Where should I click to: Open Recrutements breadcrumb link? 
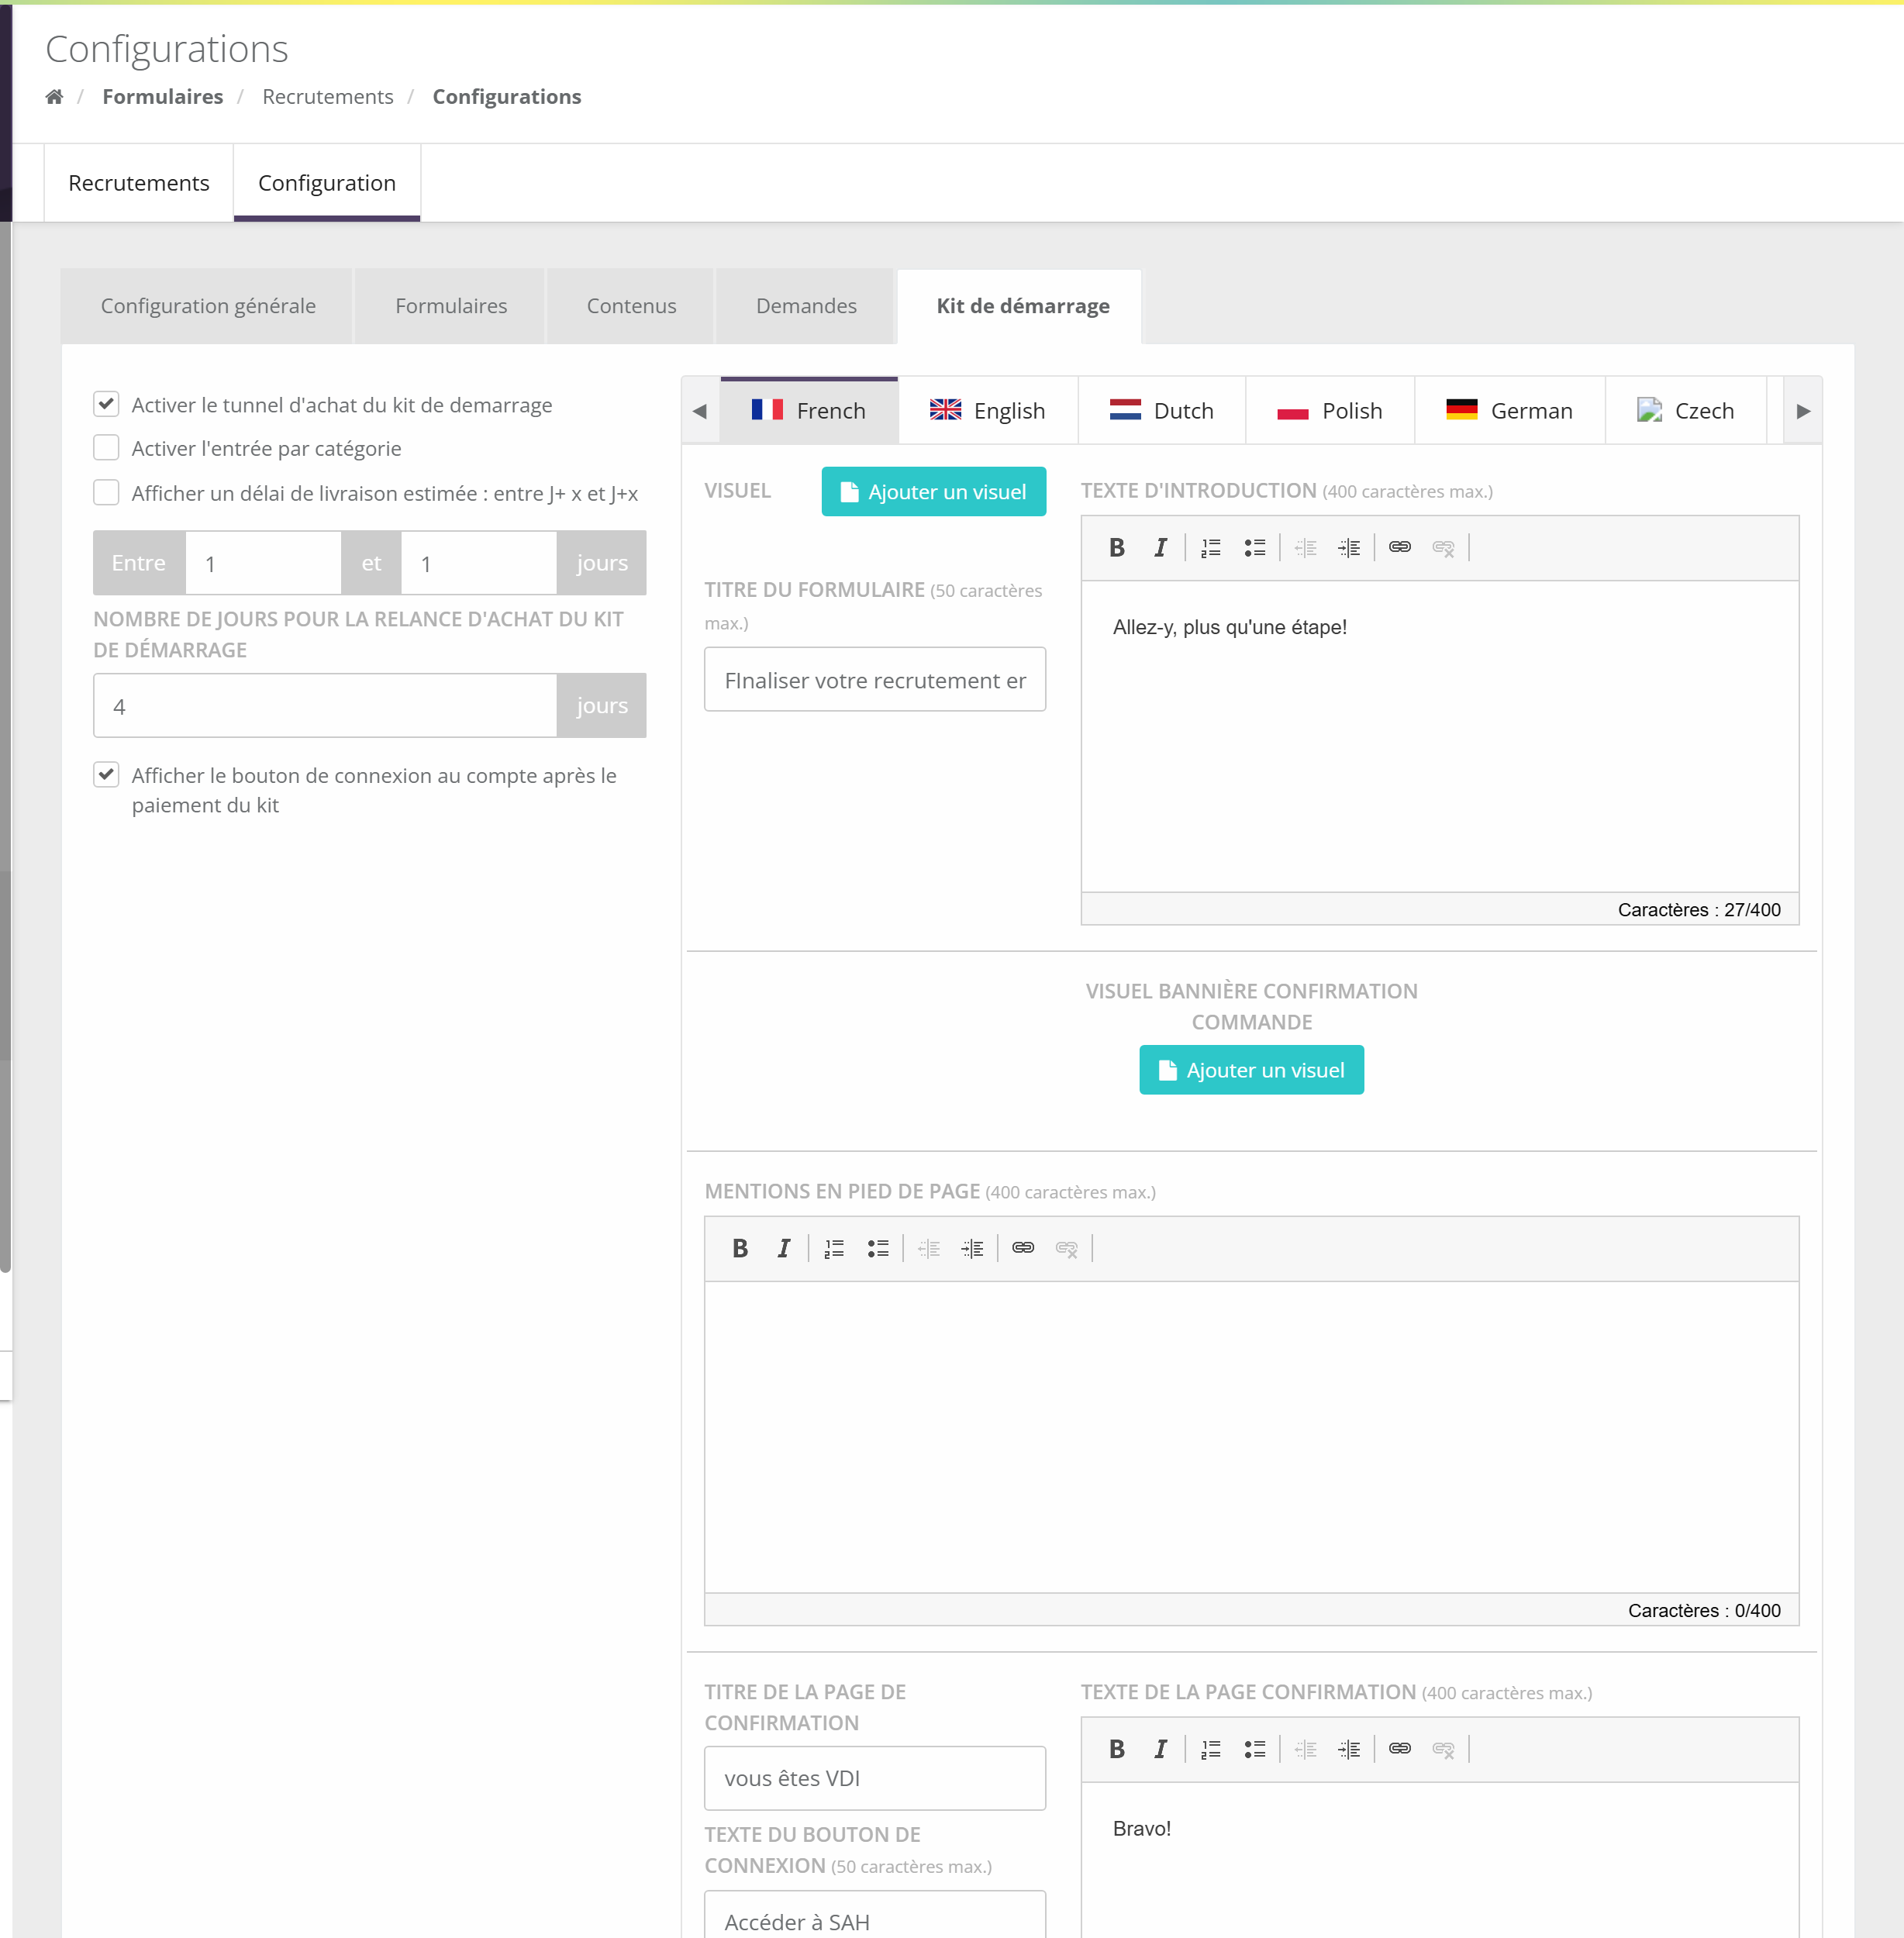(x=328, y=97)
